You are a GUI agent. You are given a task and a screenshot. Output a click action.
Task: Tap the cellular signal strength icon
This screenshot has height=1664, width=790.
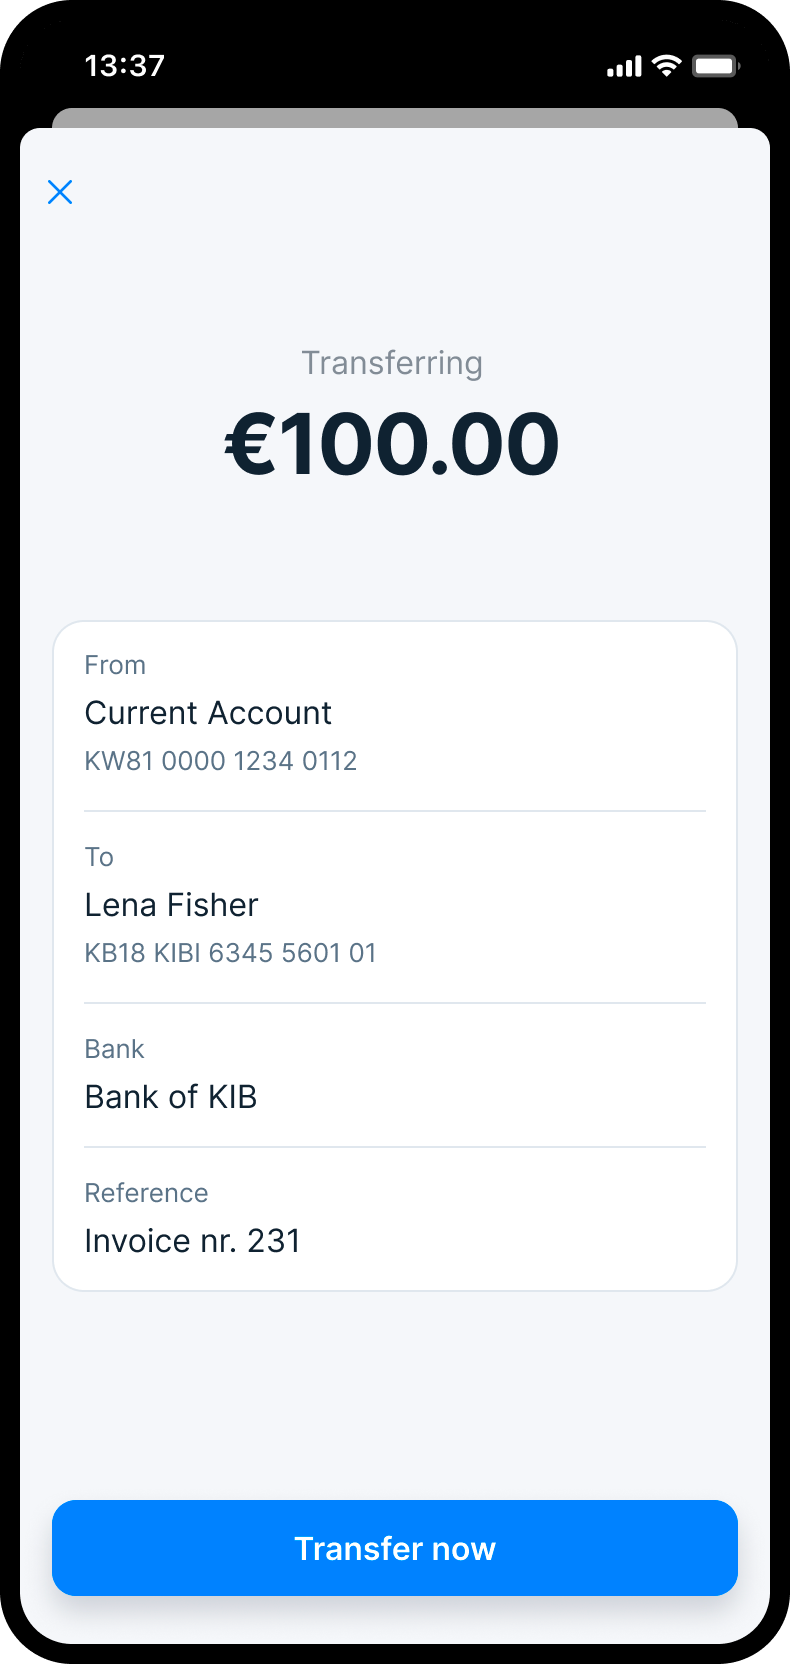[x=624, y=67]
